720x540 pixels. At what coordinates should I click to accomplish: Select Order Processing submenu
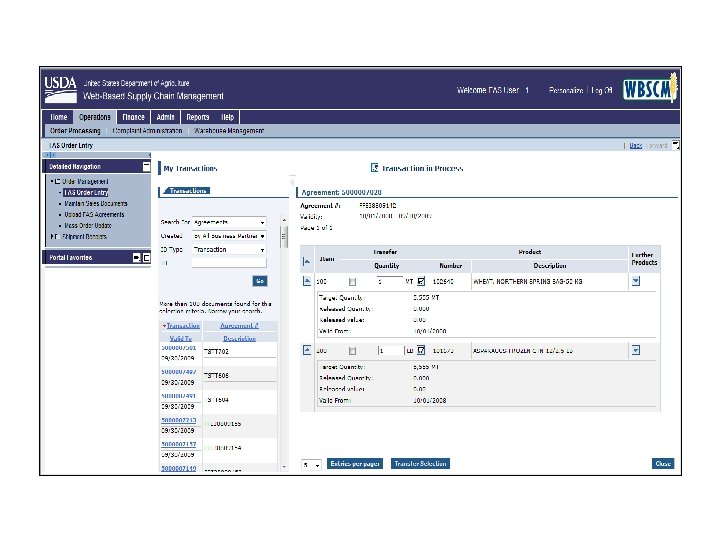75,131
